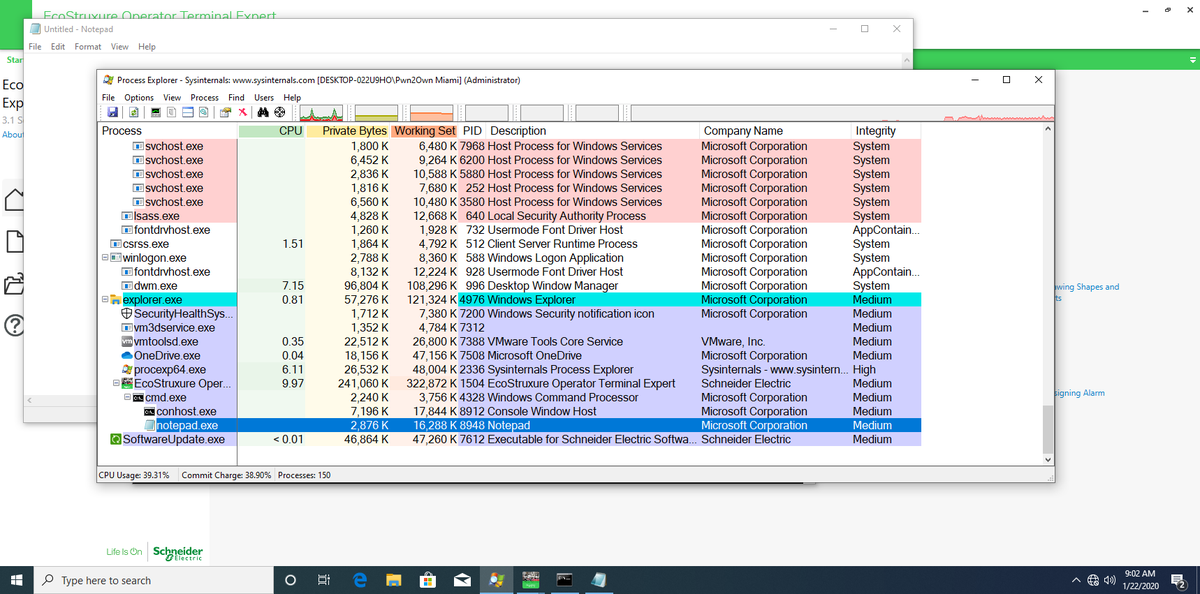
Task: Open the Process menu in Process Explorer
Action: (204, 97)
